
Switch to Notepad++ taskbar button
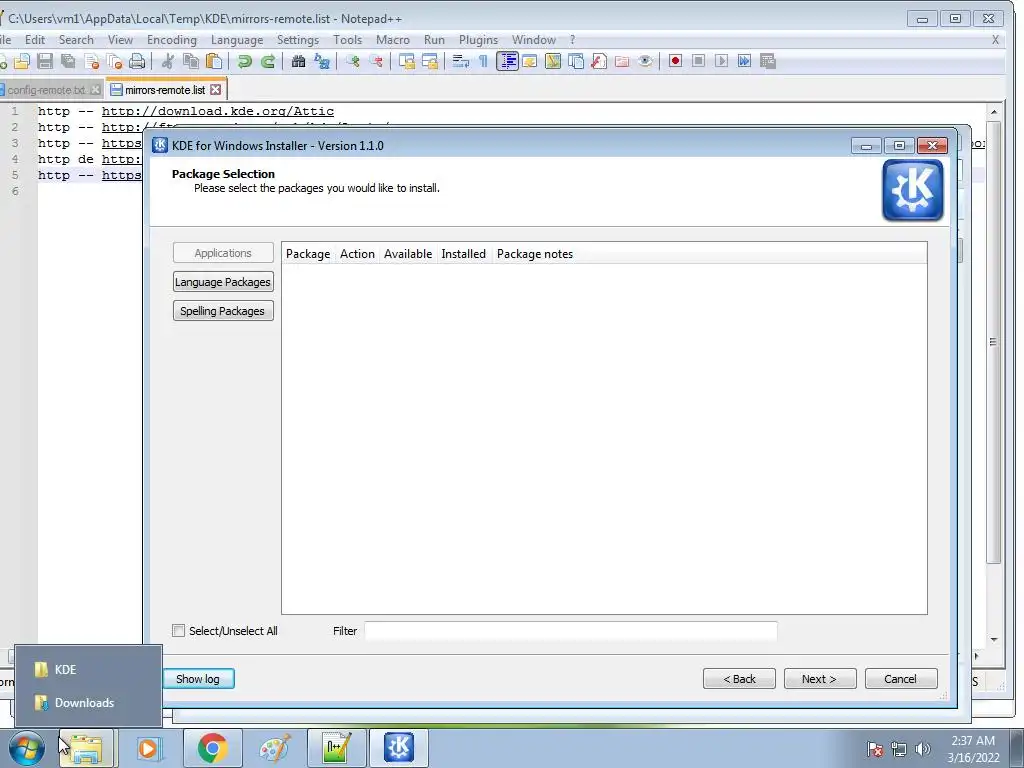(336, 748)
